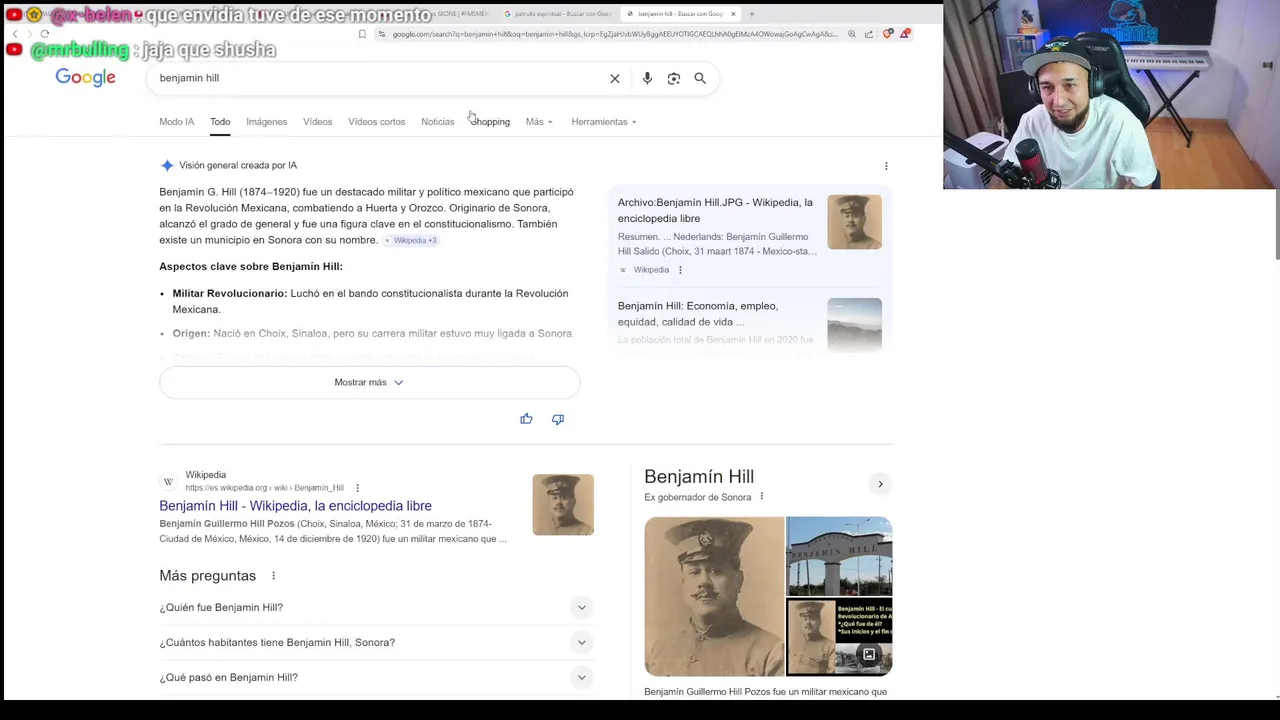Open the Herramientas dropdown
This screenshot has height=720, width=1280.
(x=604, y=122)
